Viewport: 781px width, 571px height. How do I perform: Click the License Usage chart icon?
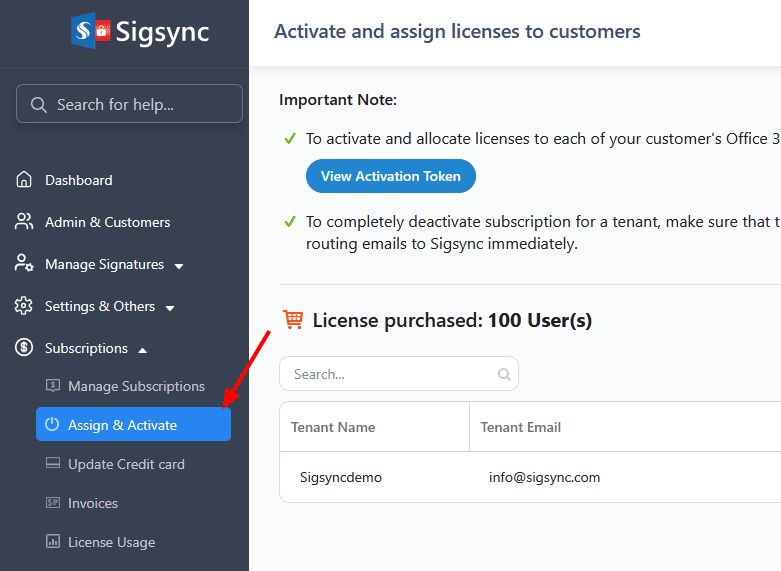coord(53,541)
